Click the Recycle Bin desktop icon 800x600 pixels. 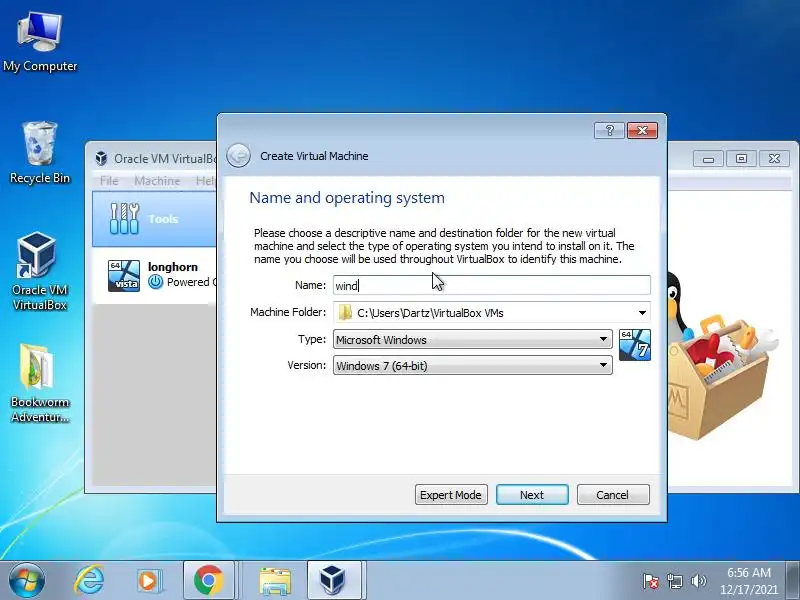click(40, 153)
